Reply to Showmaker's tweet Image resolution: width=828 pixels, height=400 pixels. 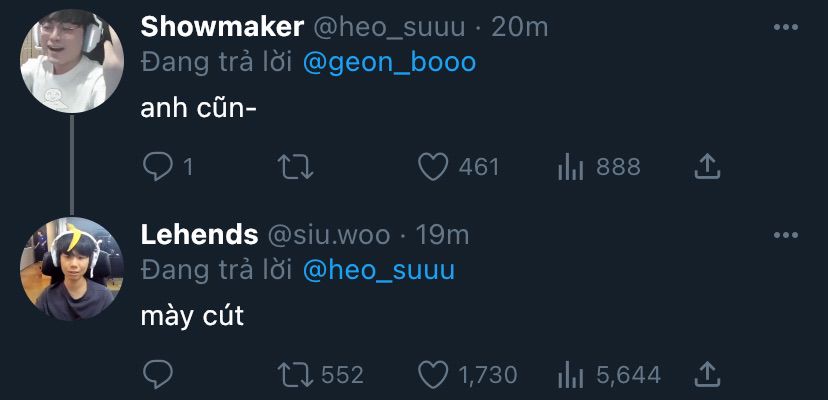coord(158,166)
